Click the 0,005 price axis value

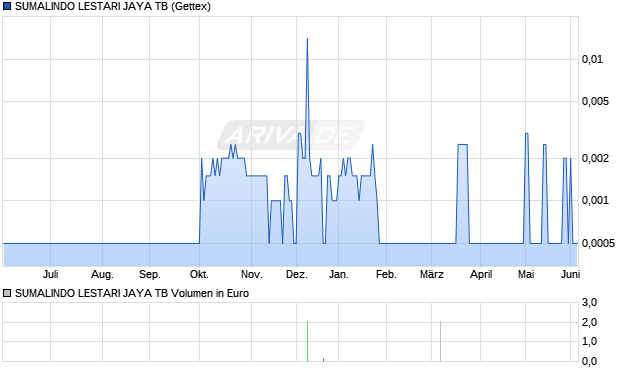[x=595, y=102]
